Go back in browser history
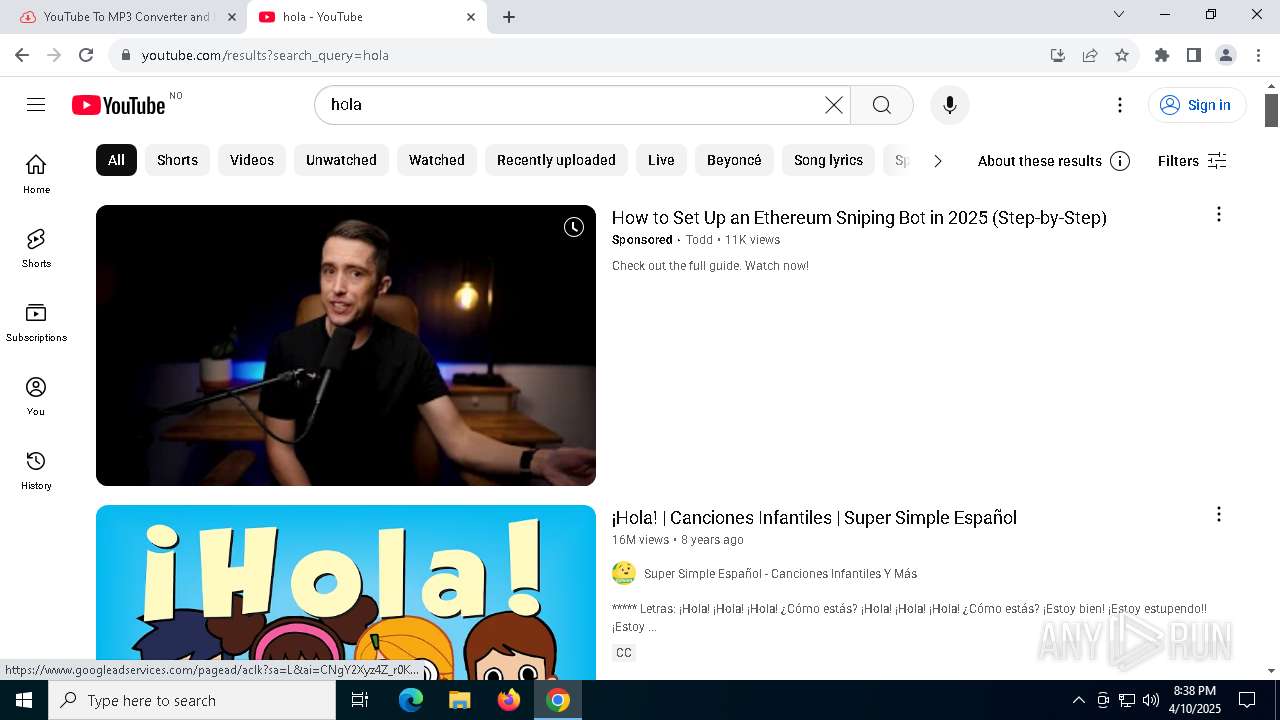This screenshot has width=1280, height=720. click(22, 55)
